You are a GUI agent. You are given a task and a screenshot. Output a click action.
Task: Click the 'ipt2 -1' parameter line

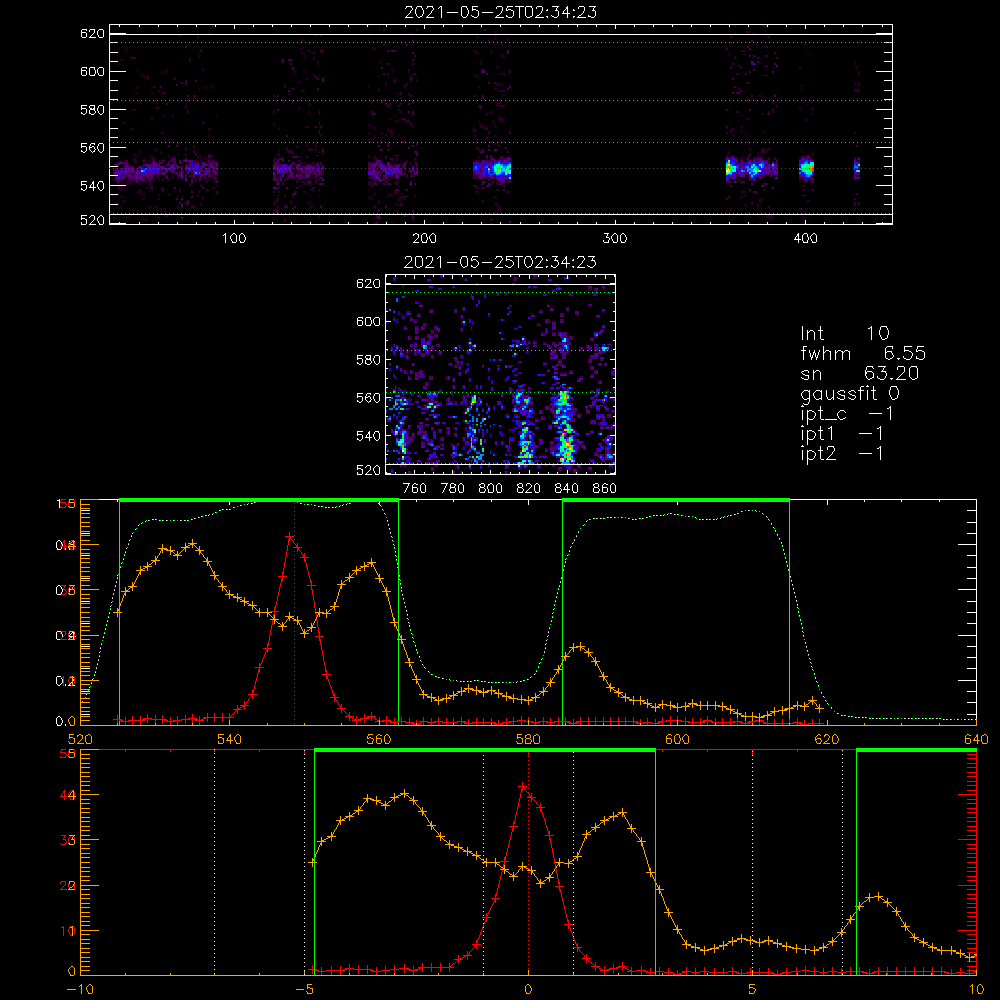tap(842, 453)
